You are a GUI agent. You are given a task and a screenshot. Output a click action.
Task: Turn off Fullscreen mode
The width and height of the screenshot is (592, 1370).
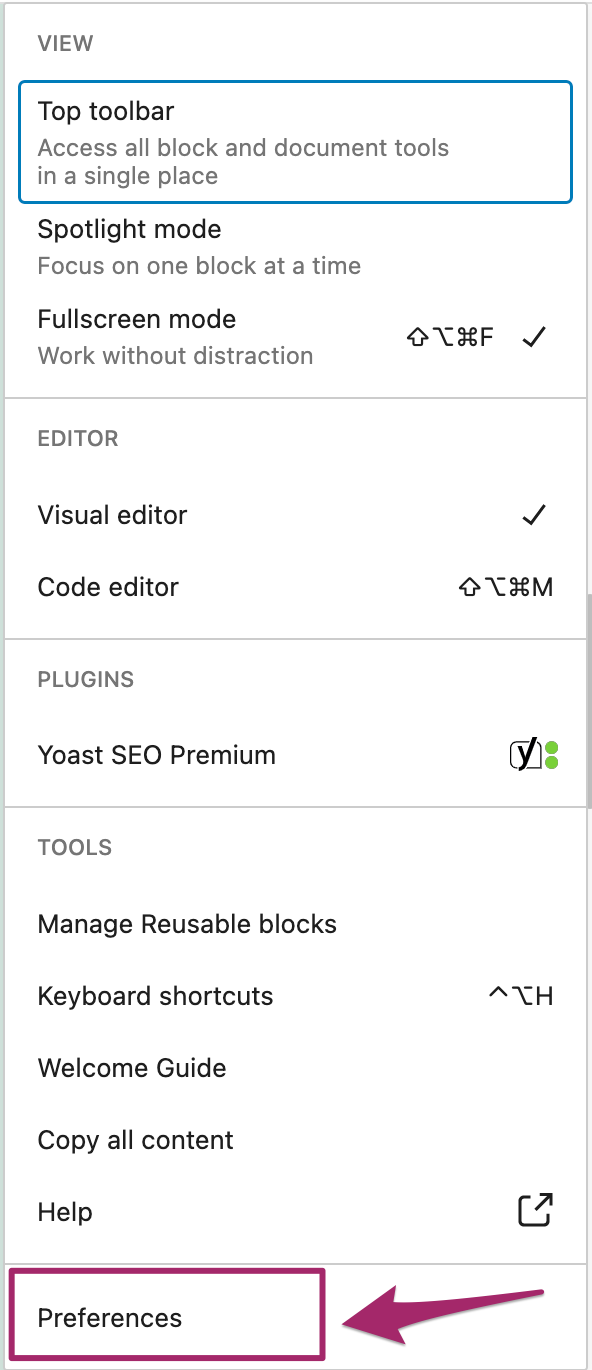[295, 337]
